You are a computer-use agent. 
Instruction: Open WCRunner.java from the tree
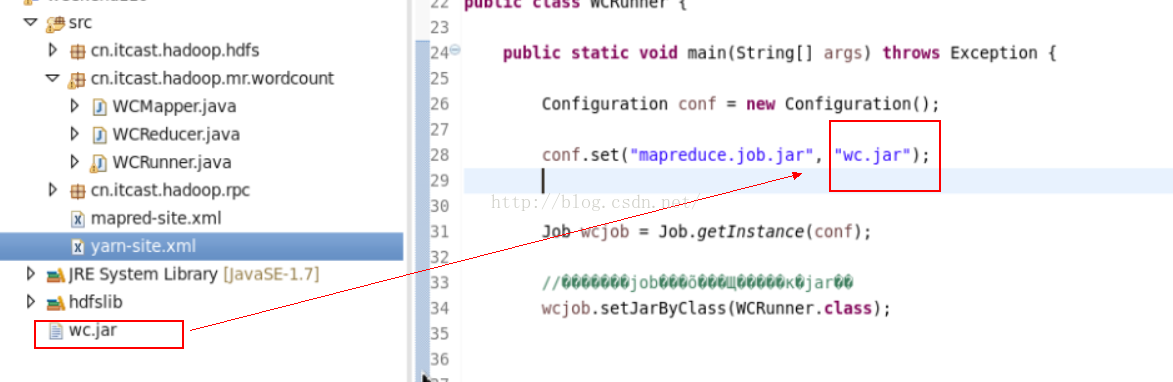[x=172, y=162]
